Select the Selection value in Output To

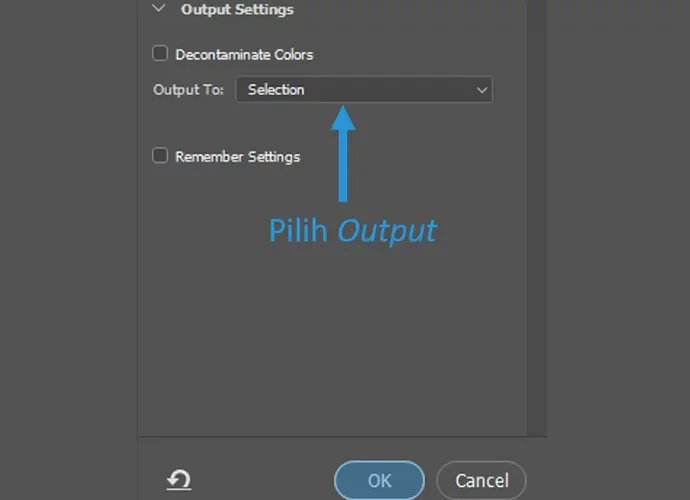click(x=276, y=90)
